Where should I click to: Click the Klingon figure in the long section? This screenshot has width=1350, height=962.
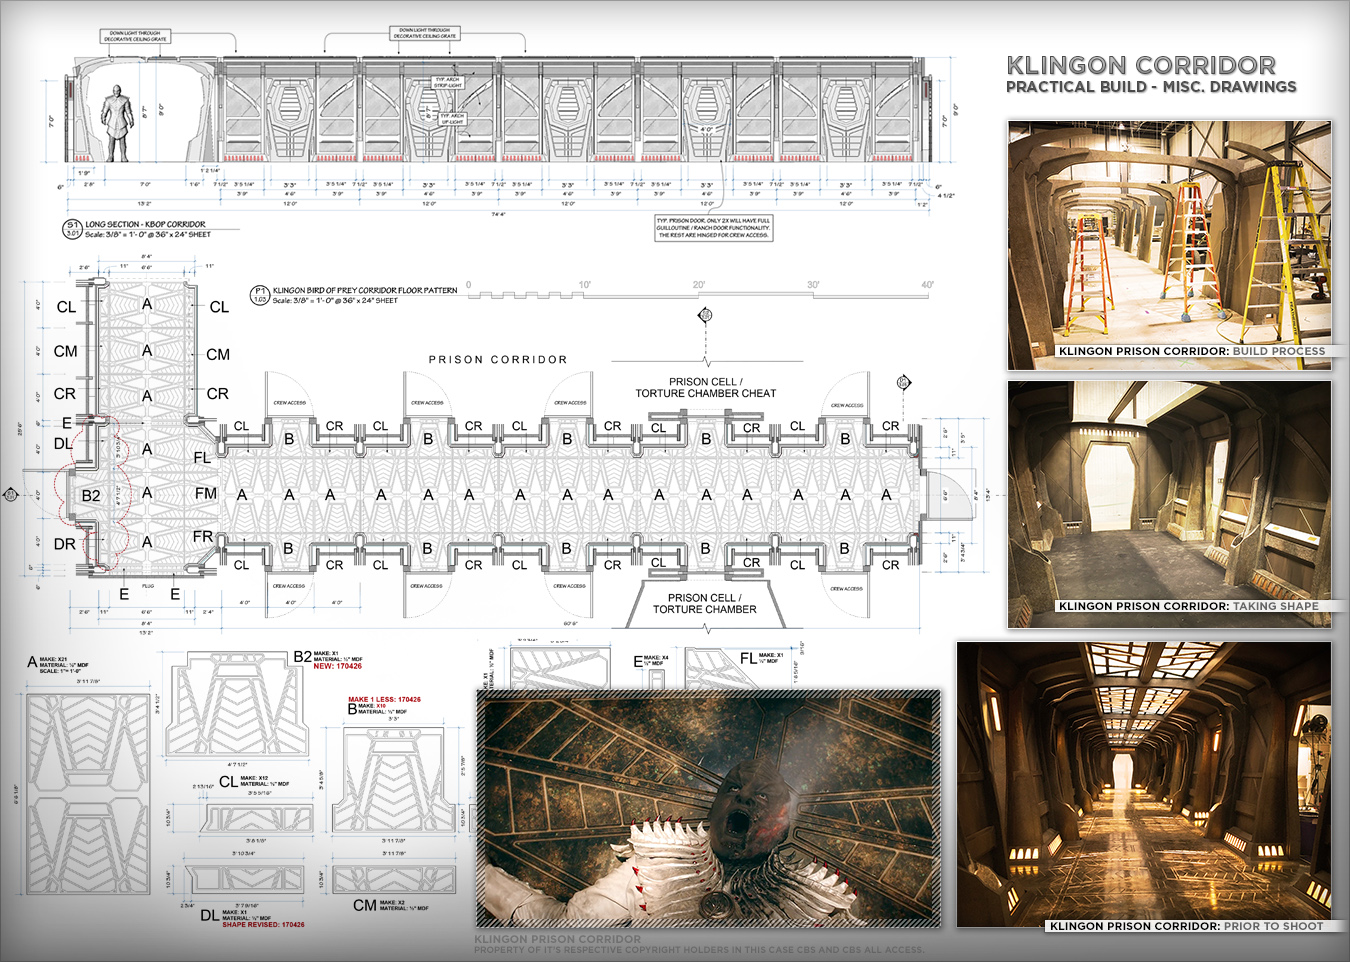117,122
